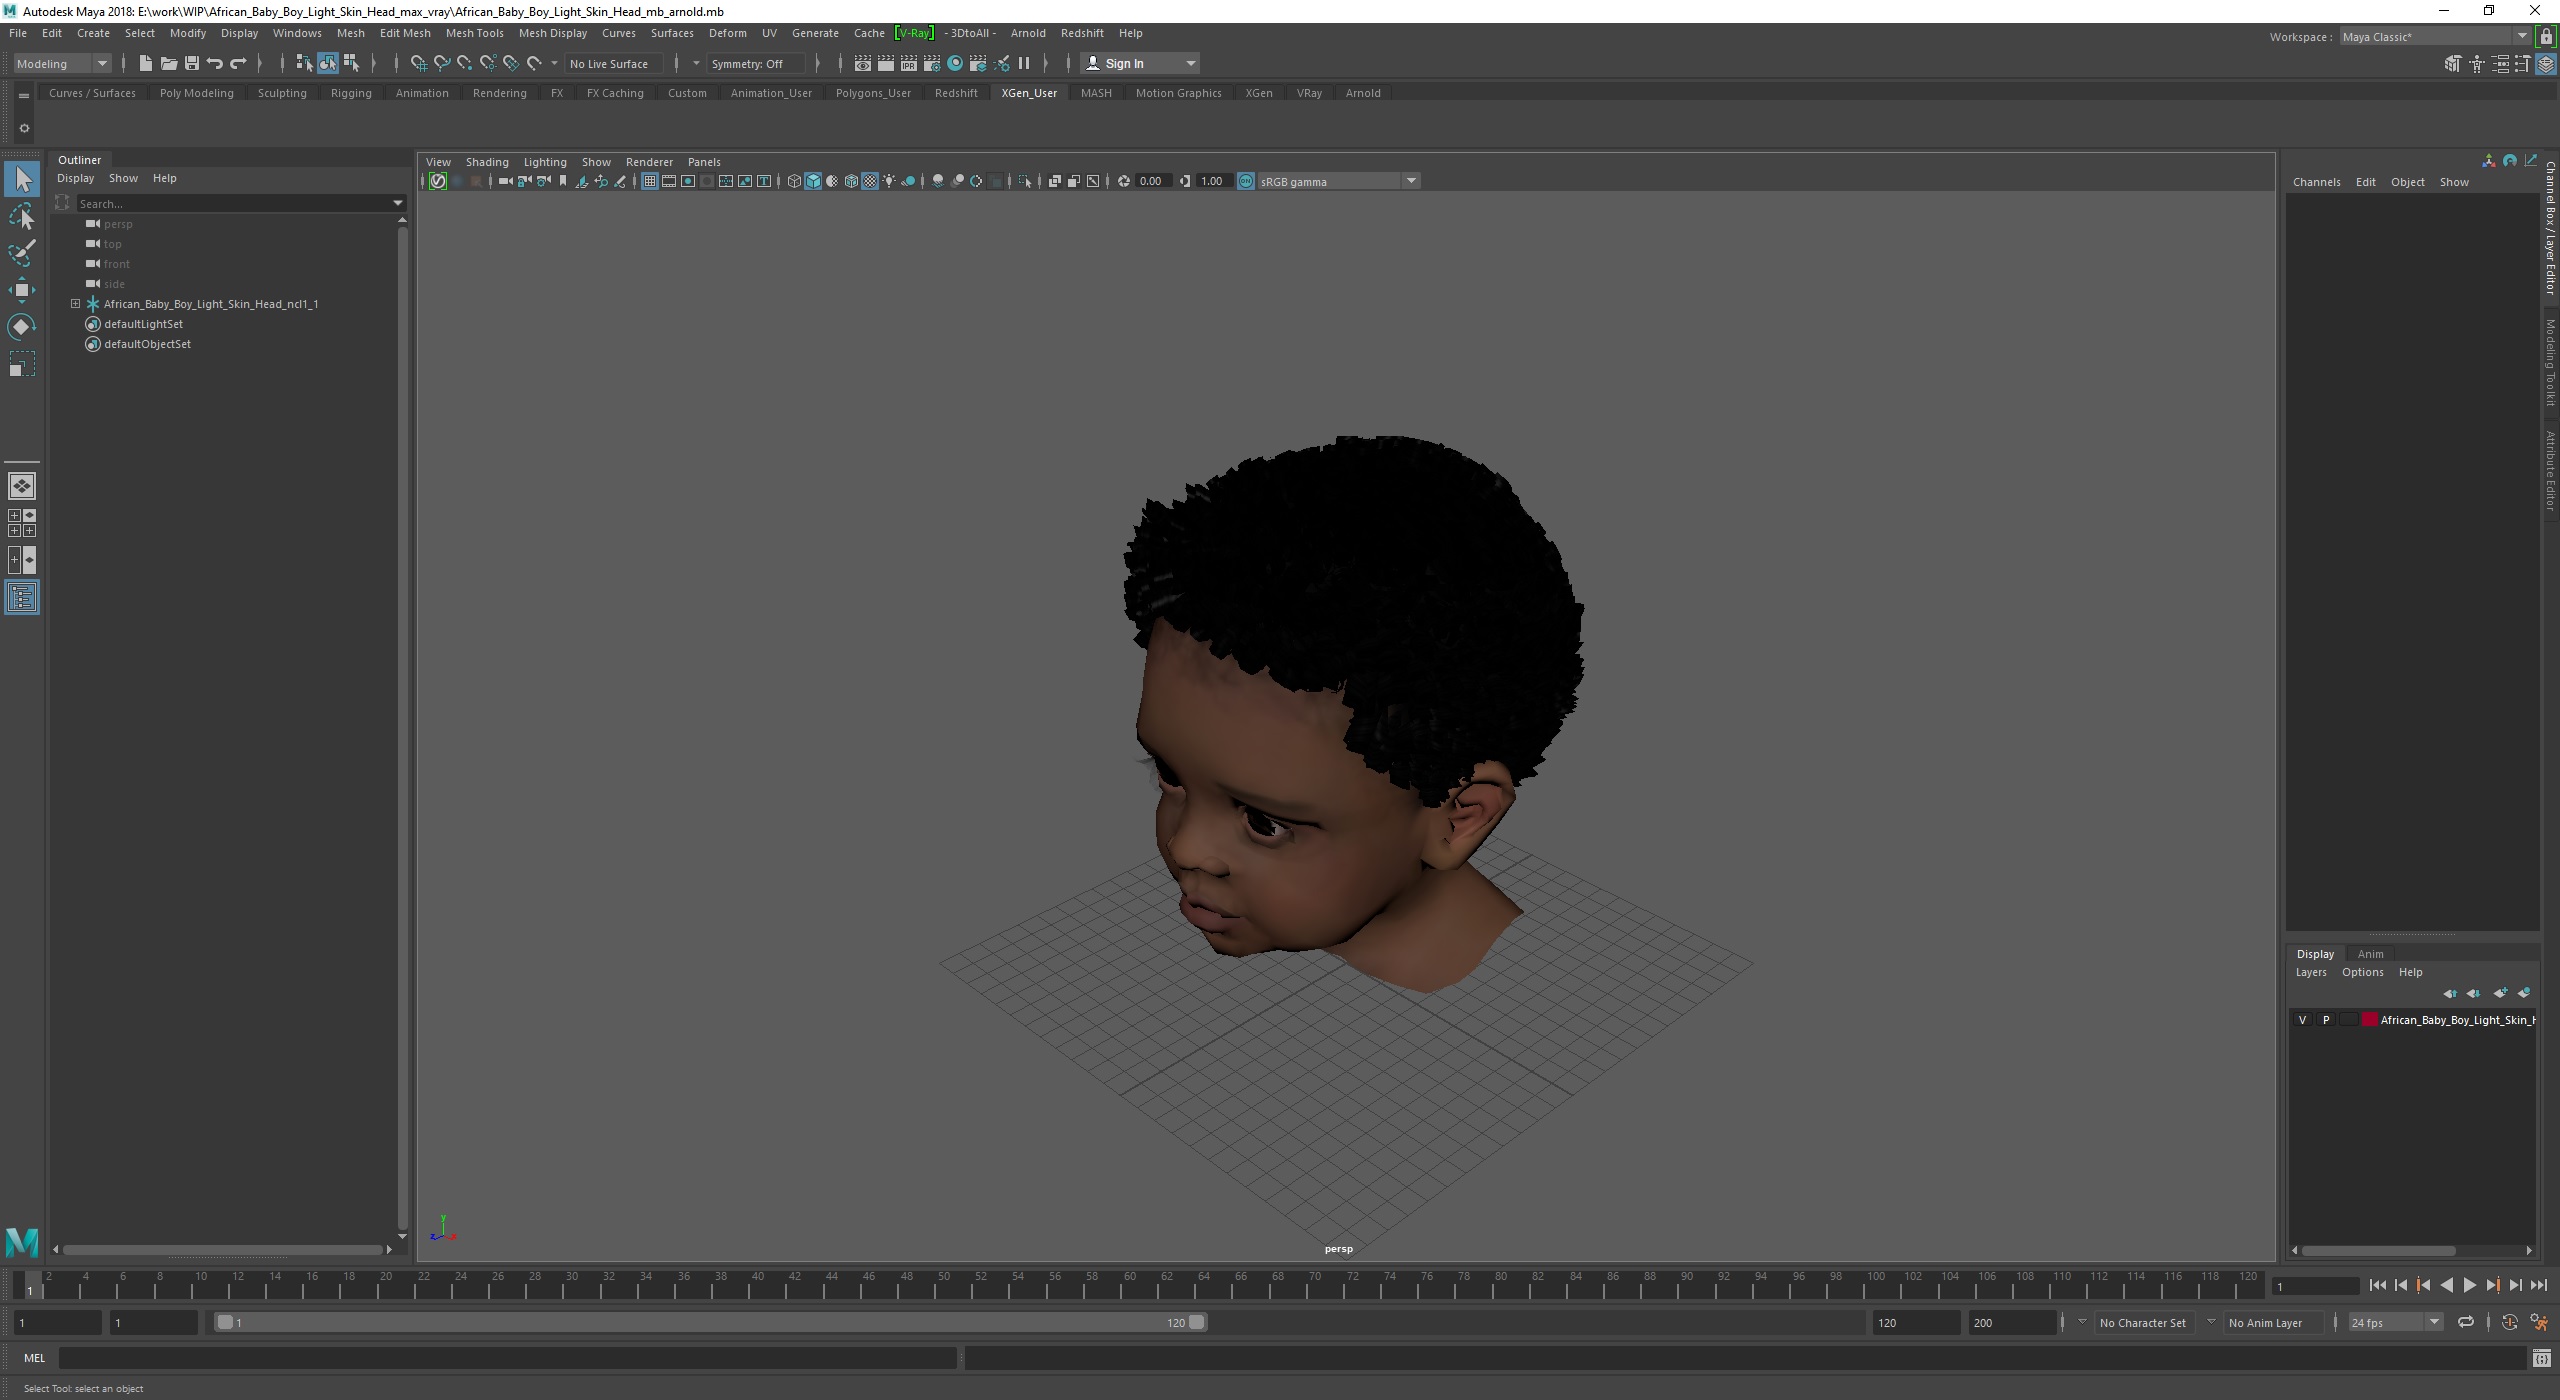Play the animation forwards
Image resolution: width=2560 pixels, height=1400 pixels.
click(2470, 1286)
